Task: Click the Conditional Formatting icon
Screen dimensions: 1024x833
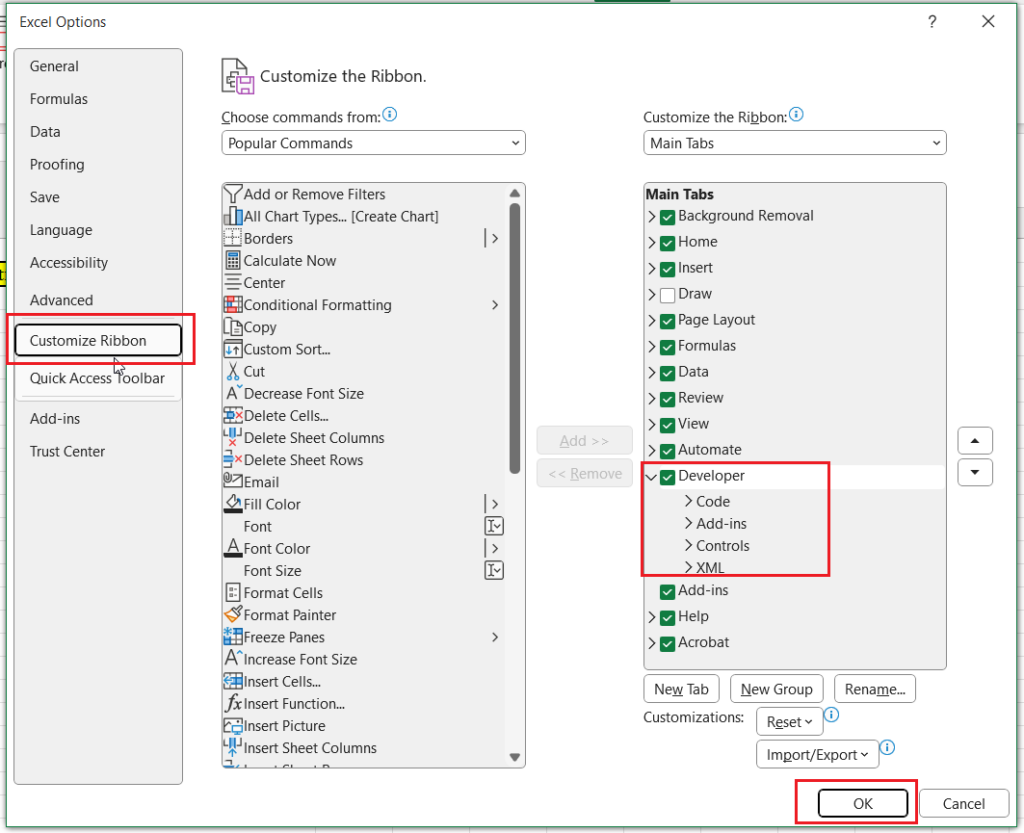Action: [x=233, y=305]
